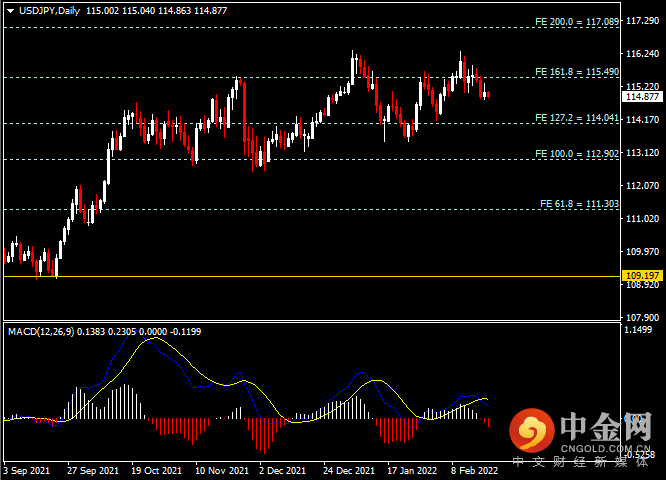Click the 27 Sep 2021 date label
This screenshot has height=480, width=666.
[93, 471]
